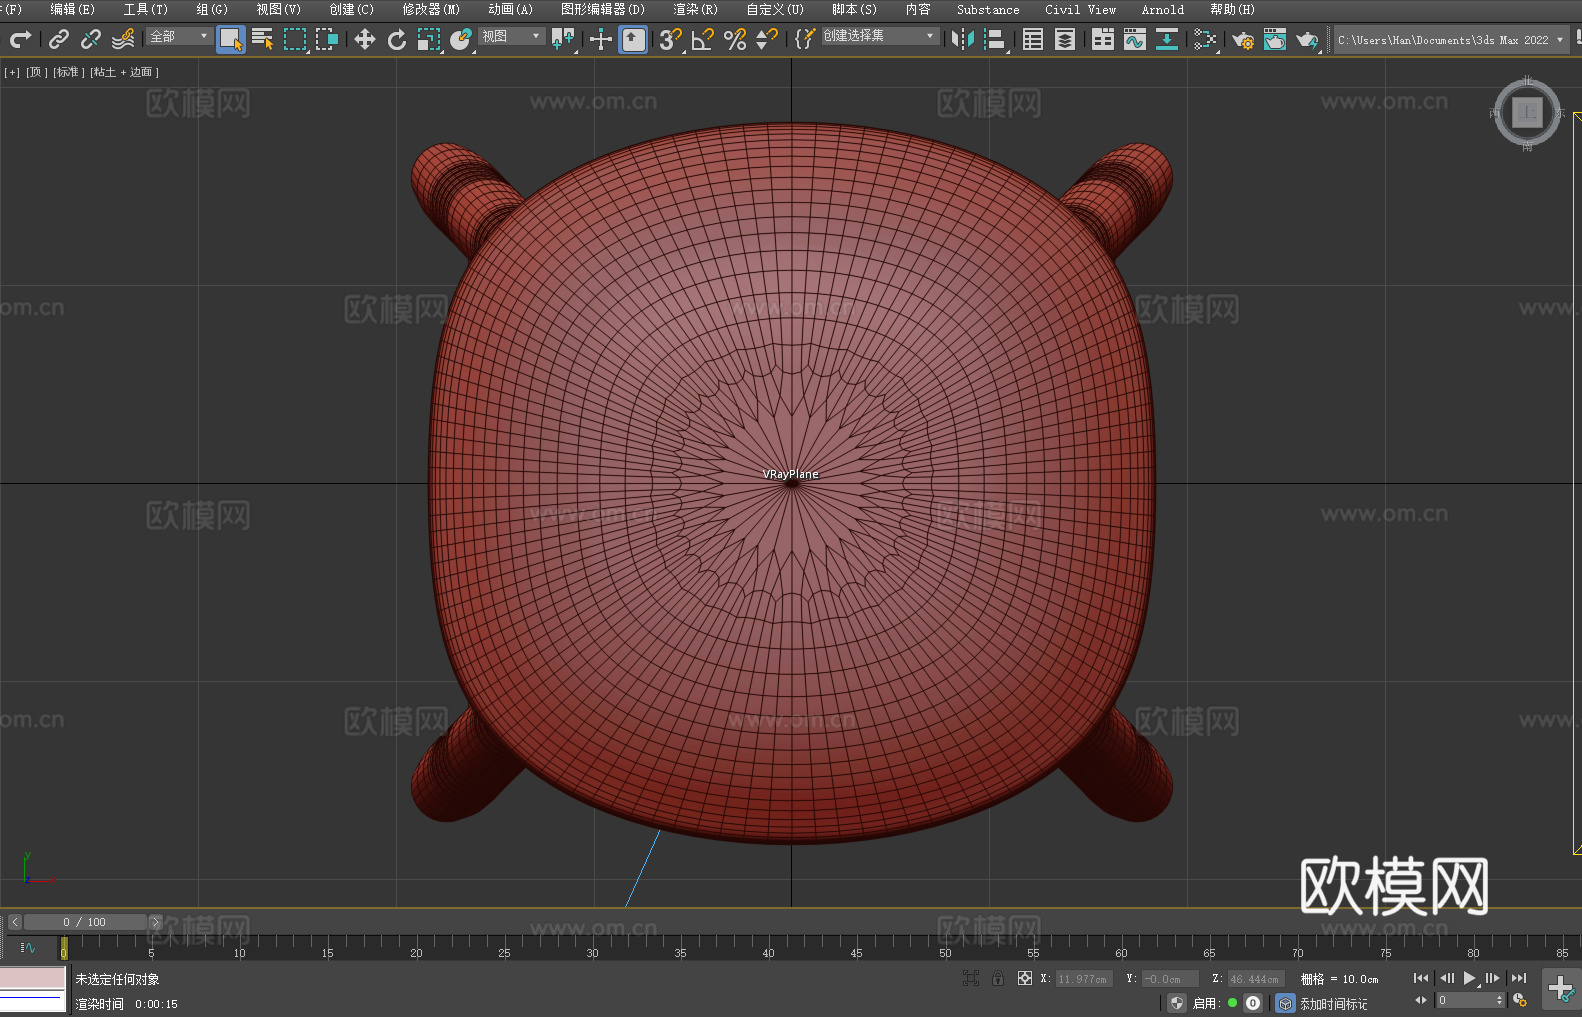Screen dimensions: 1582x1017
Task: Toggle Keyboard Shortcut Override button
Action: [x=633, y=39]
